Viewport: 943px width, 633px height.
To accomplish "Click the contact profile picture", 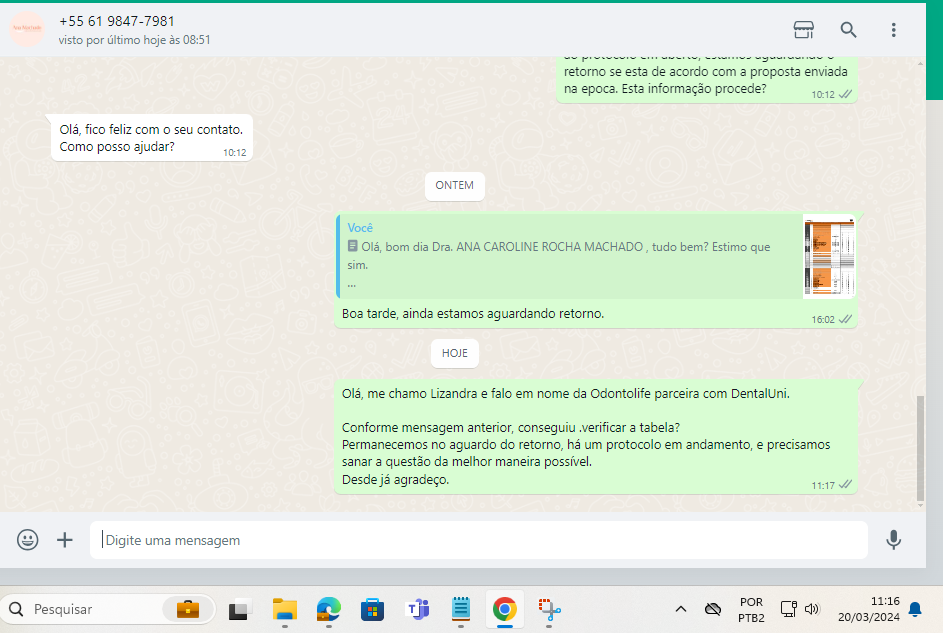I will (x=27, y=29).
